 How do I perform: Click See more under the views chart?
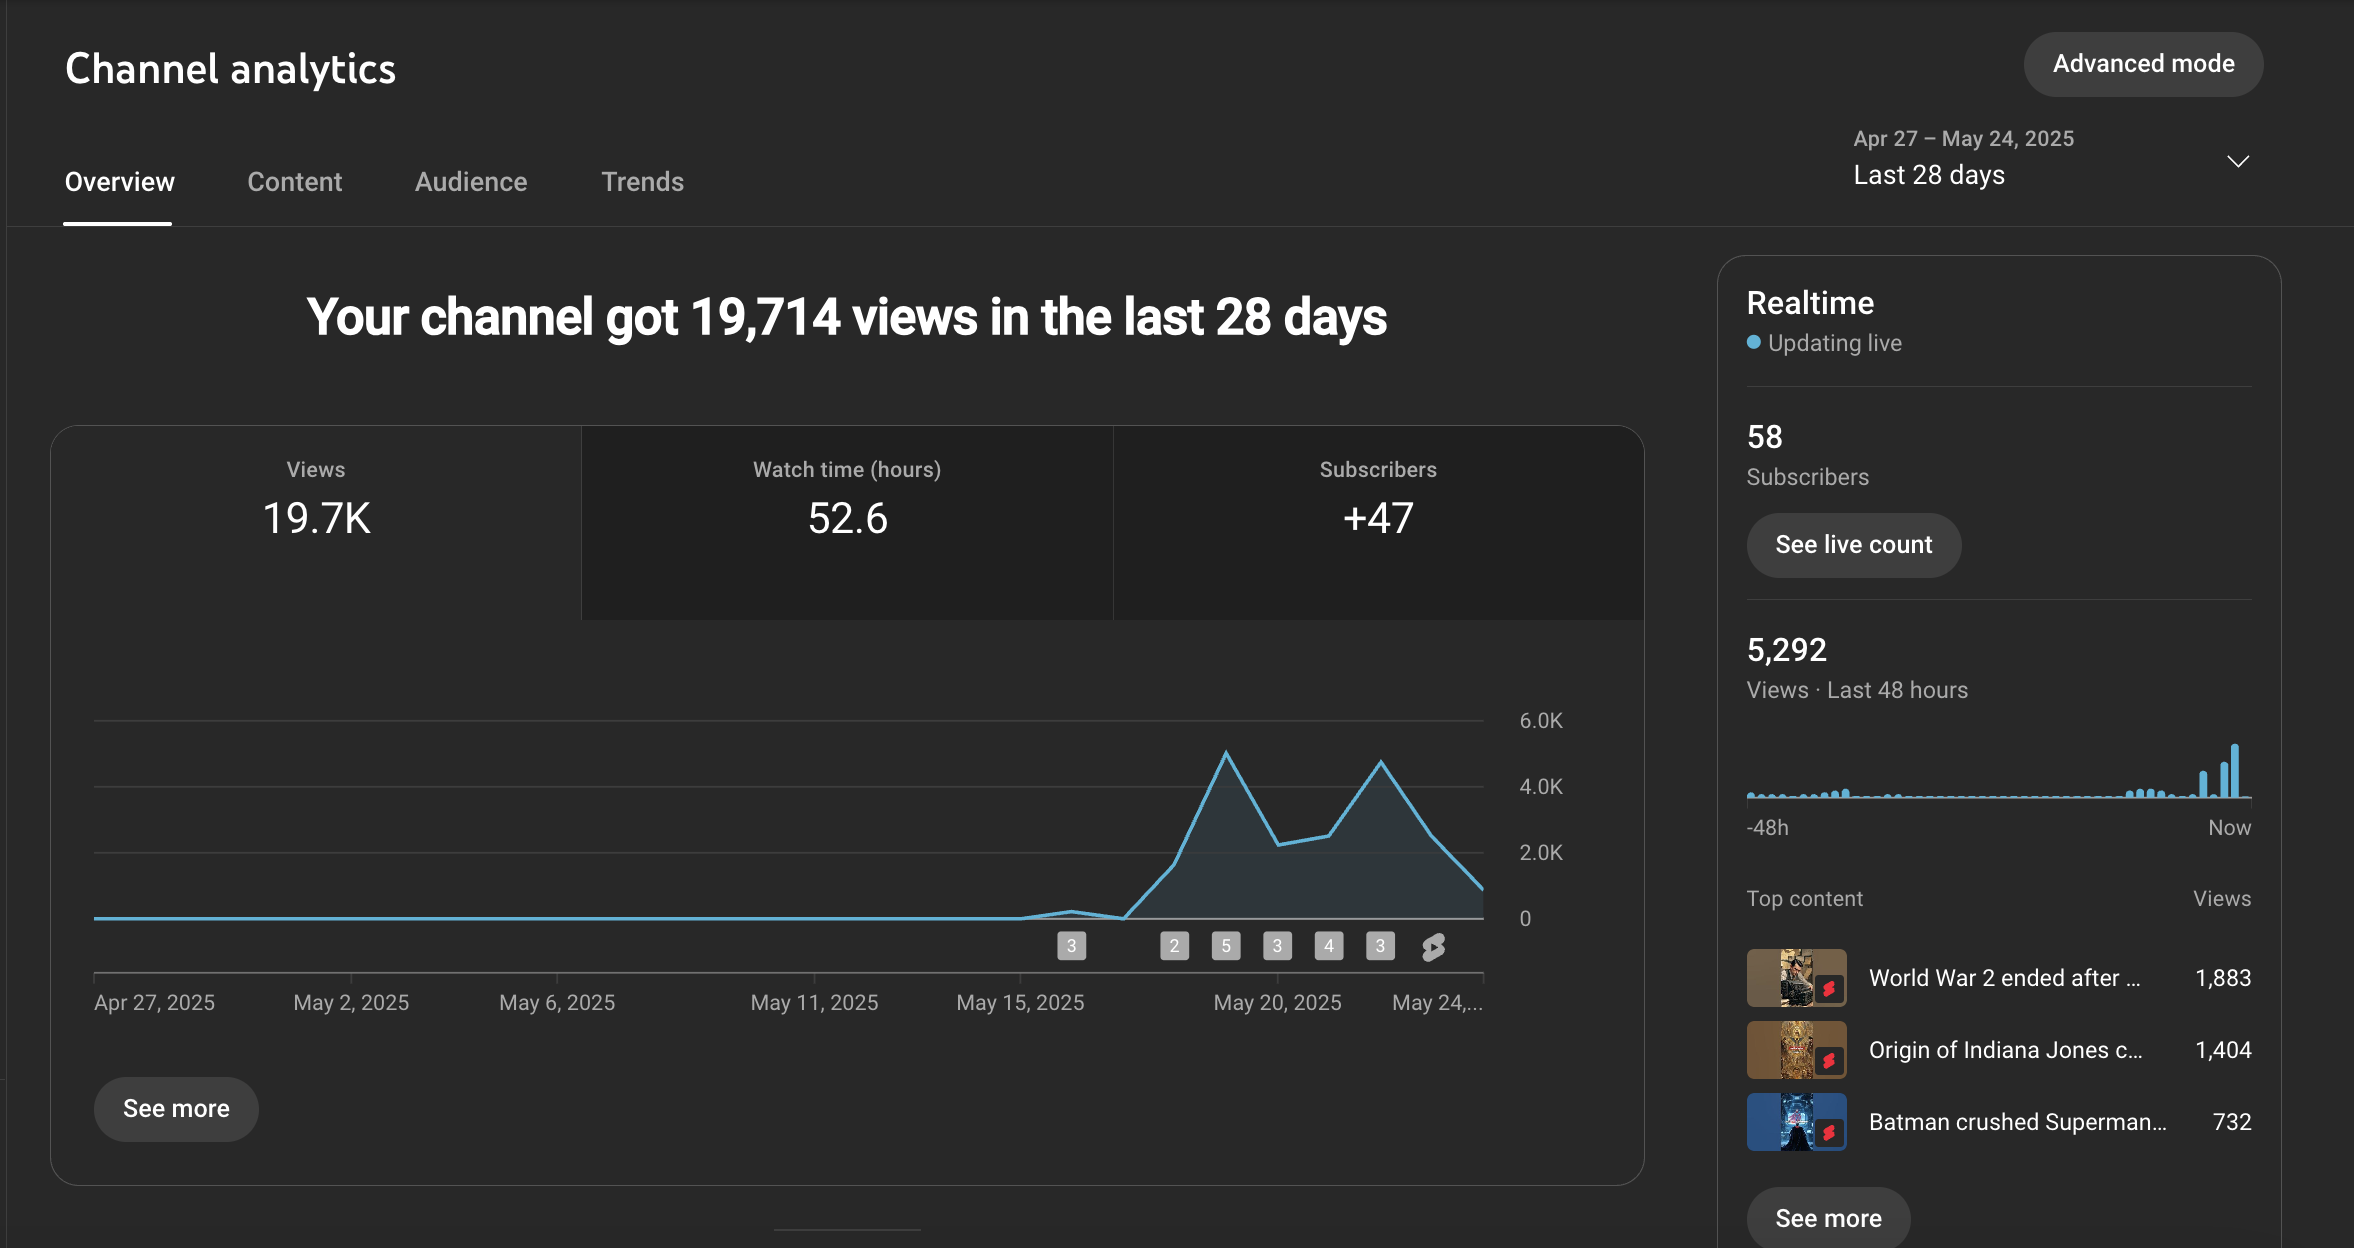tap(176, 1109)
